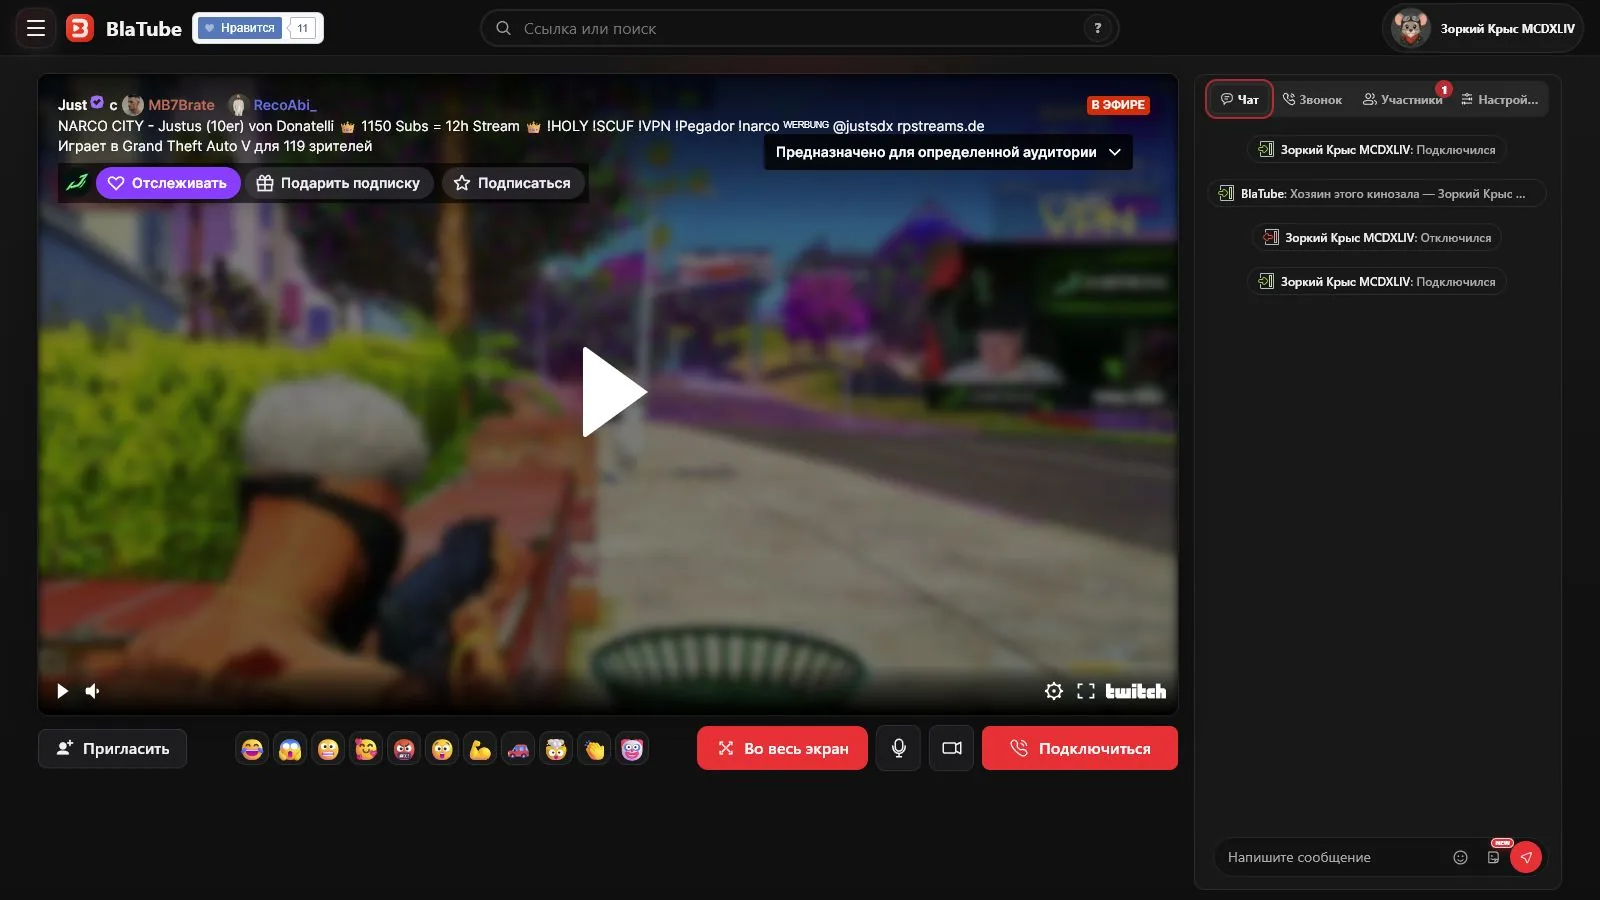The height and width of the screenshot is (900, 1600).
Task: Click the BlaTube logo
Action: [x=124, y=28]
